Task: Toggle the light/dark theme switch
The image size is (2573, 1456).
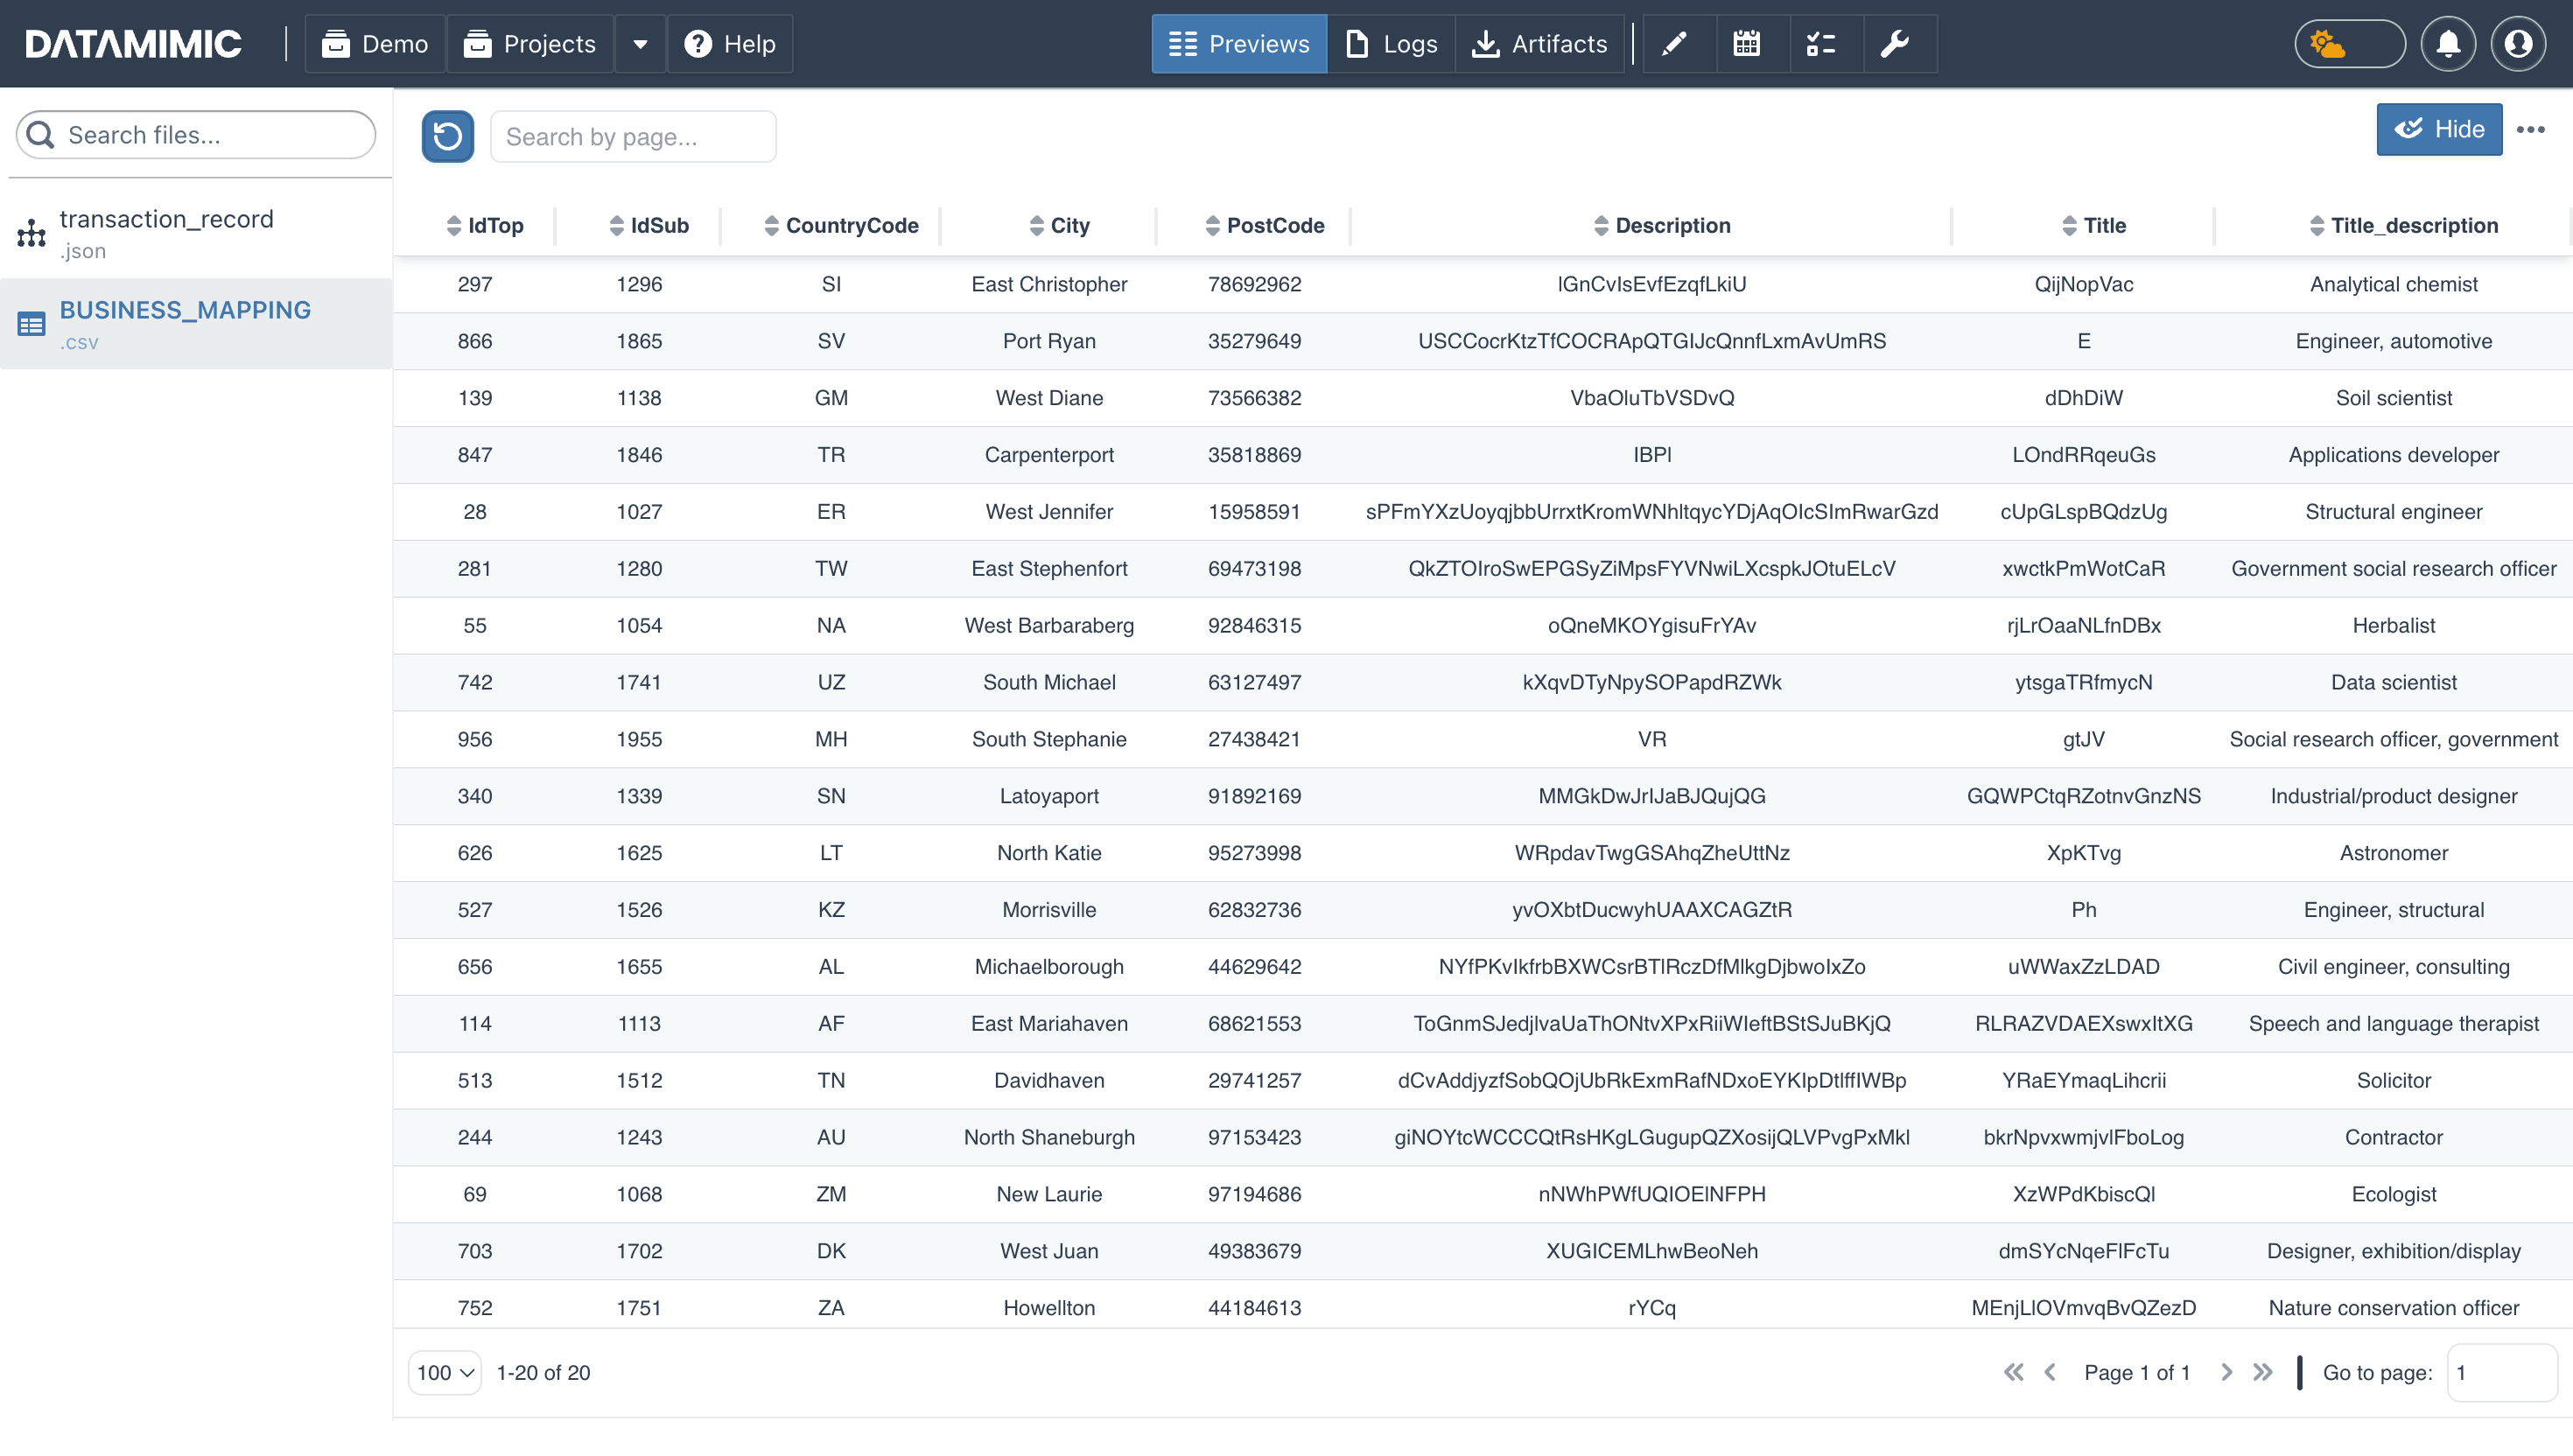Action: point(2349,44)
